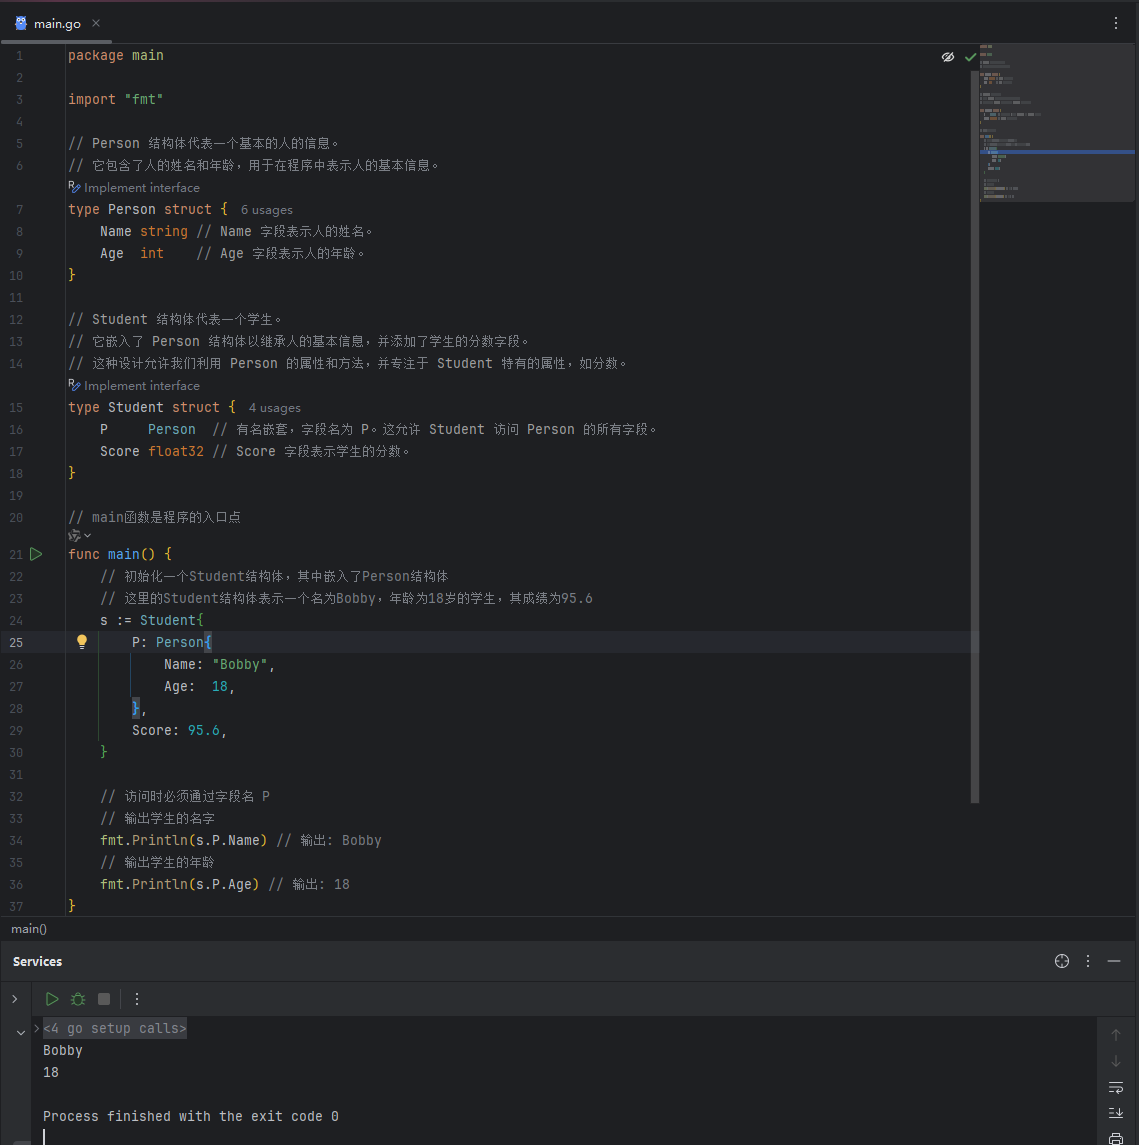
Task: Jump up in console with the up arrow
Action: coord(1116,1035)
